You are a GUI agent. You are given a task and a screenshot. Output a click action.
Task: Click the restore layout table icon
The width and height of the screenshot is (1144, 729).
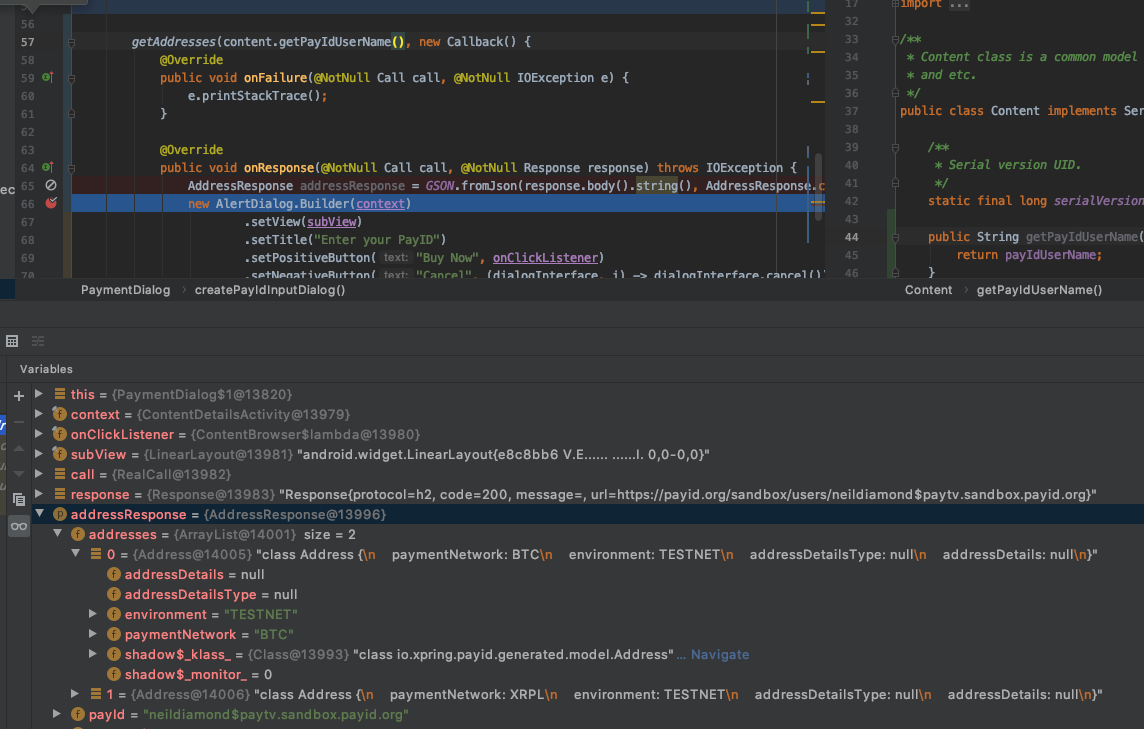[12, 341]
